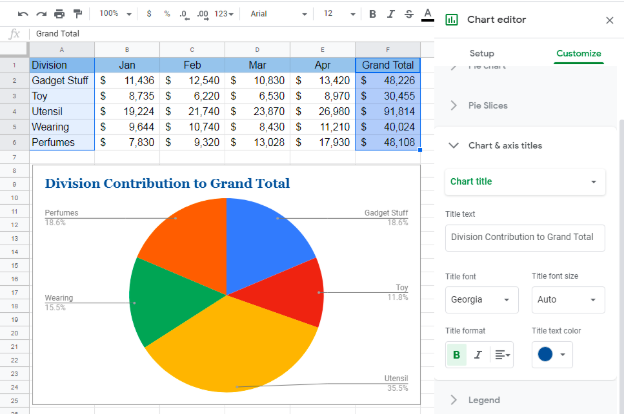
Task: Click the formula bar showing Grand Total
Action: tap(233, 34)
